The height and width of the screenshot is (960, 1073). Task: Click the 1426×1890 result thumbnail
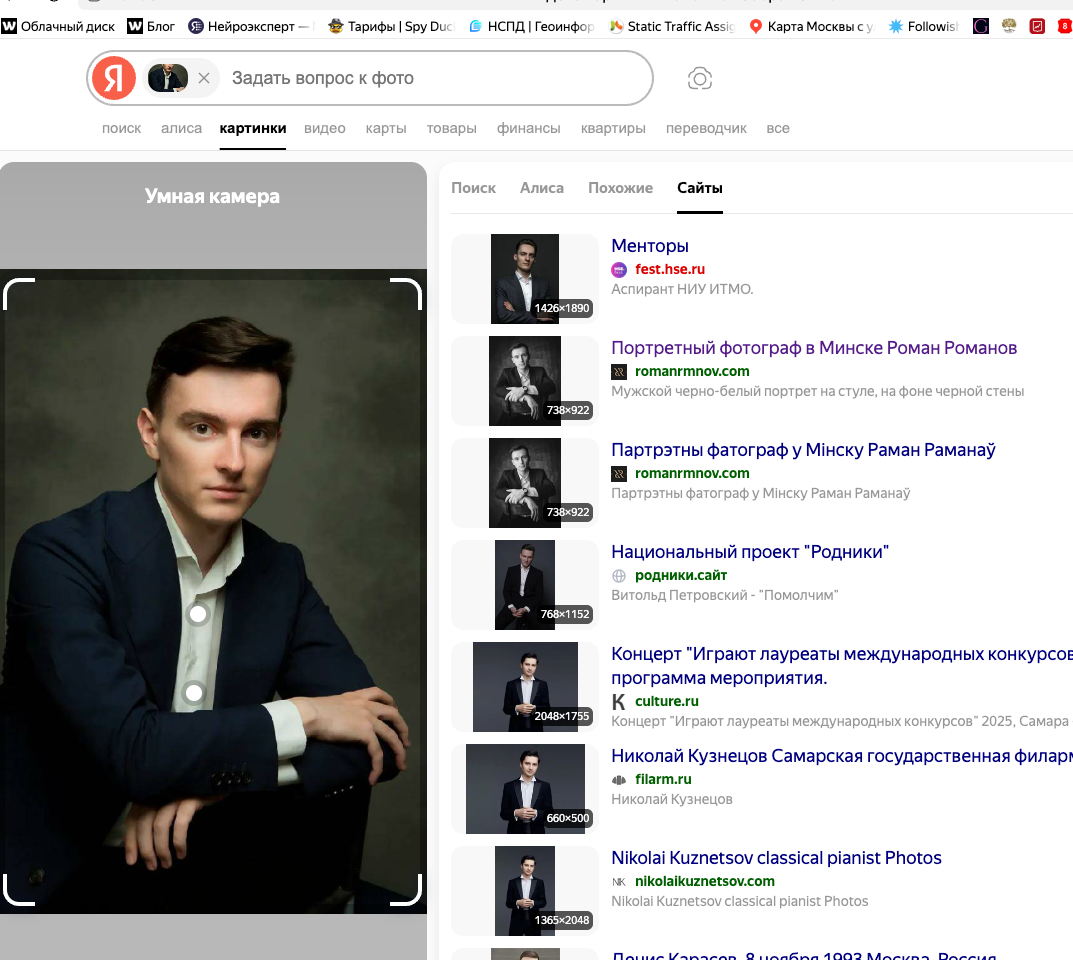coord(524,279)
